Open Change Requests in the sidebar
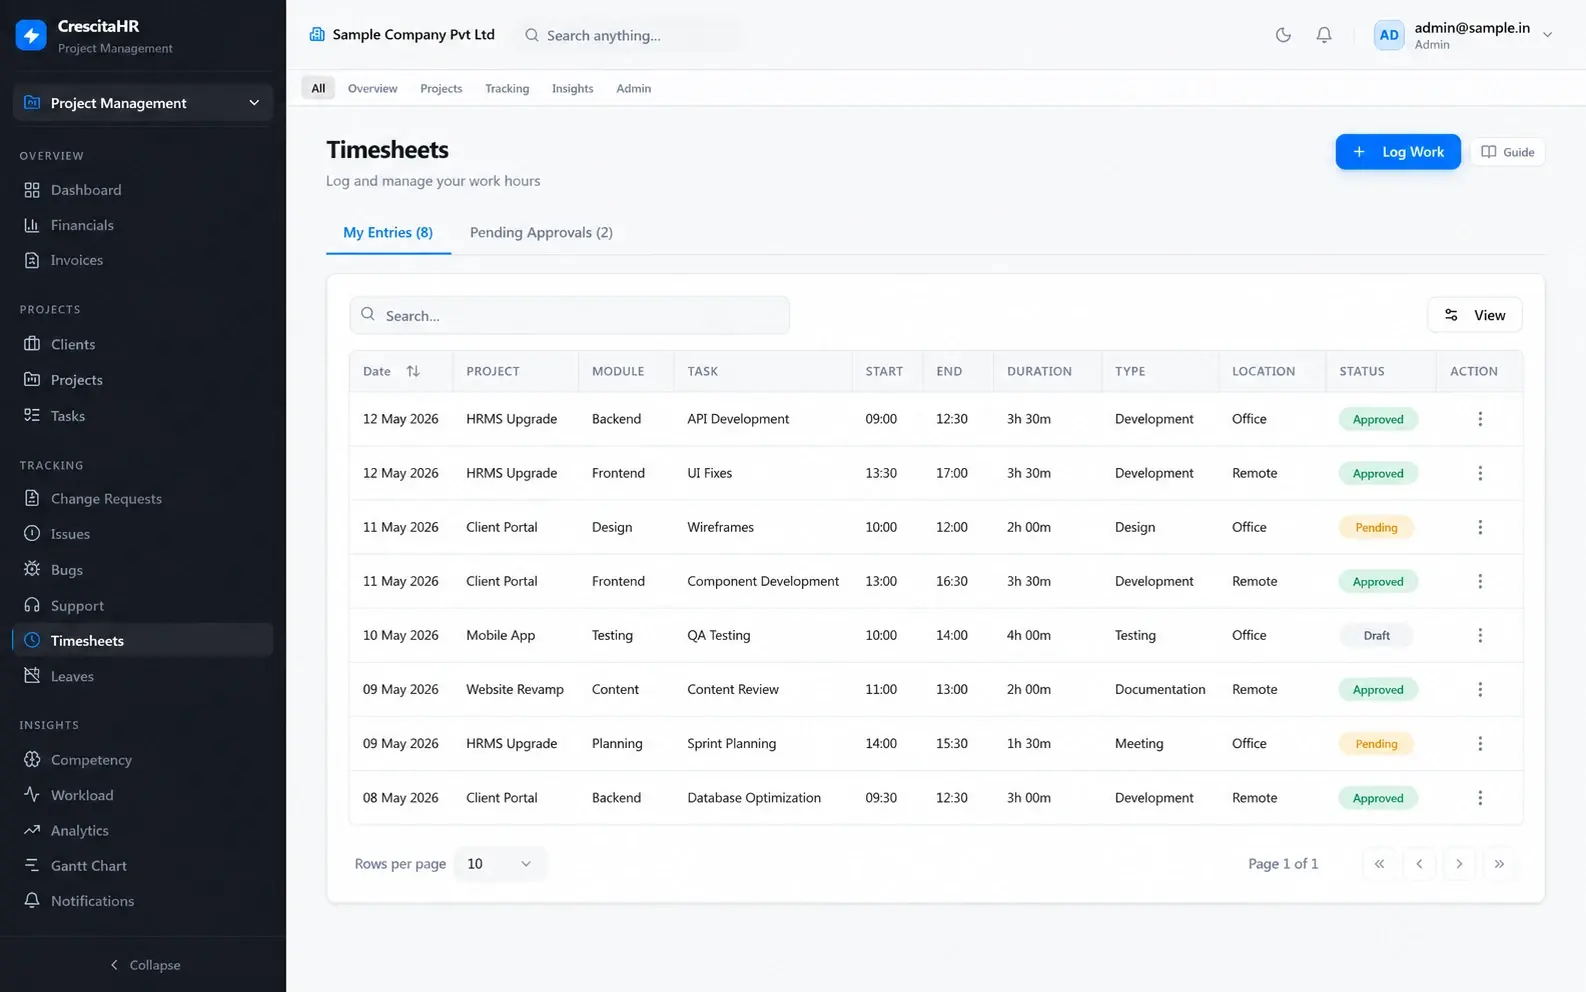Viewport: 1586px width, 992px height. [143, 499]
